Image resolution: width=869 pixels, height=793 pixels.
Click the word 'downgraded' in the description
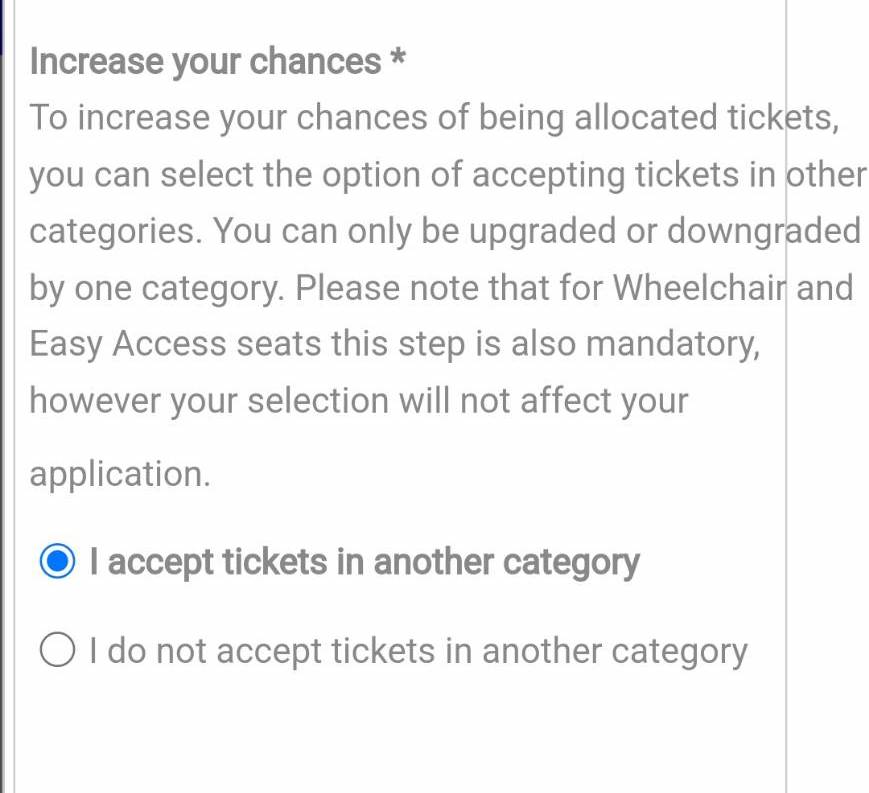click(764, 231)
